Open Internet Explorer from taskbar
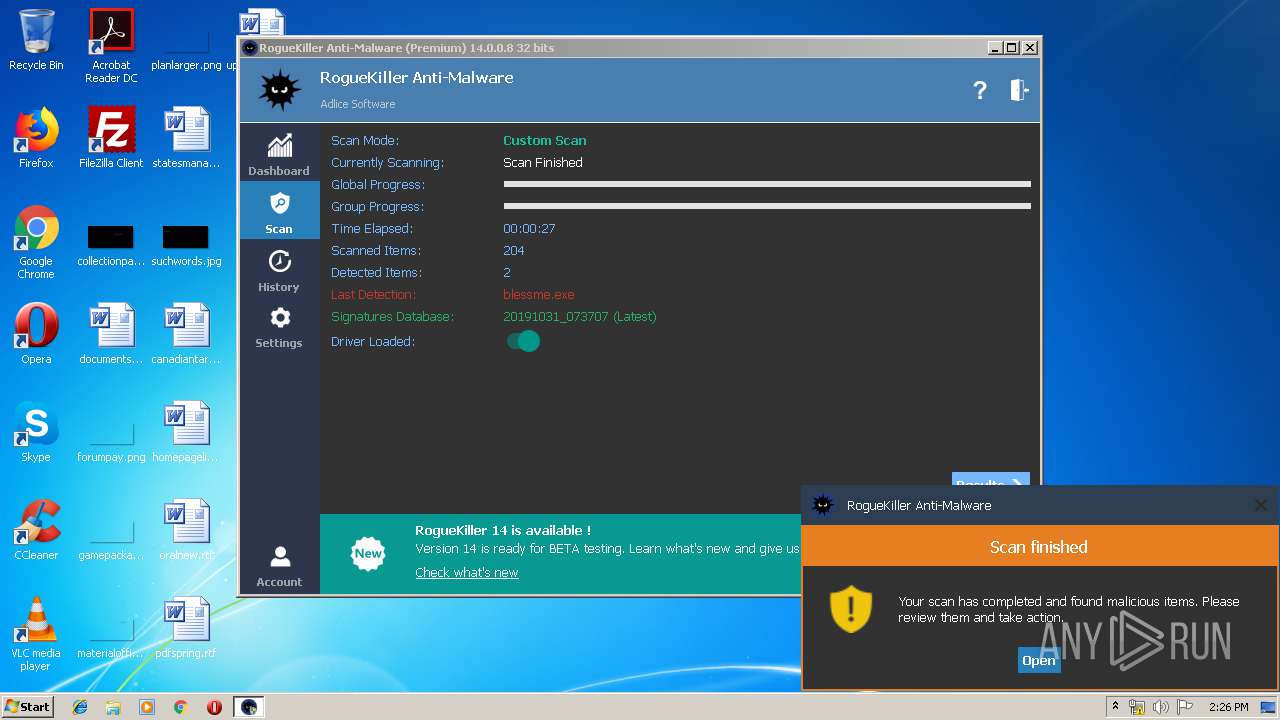Image resolution: width=1280 pixels, height=720 pixels. pyautogui.click(x=80, y=707)
